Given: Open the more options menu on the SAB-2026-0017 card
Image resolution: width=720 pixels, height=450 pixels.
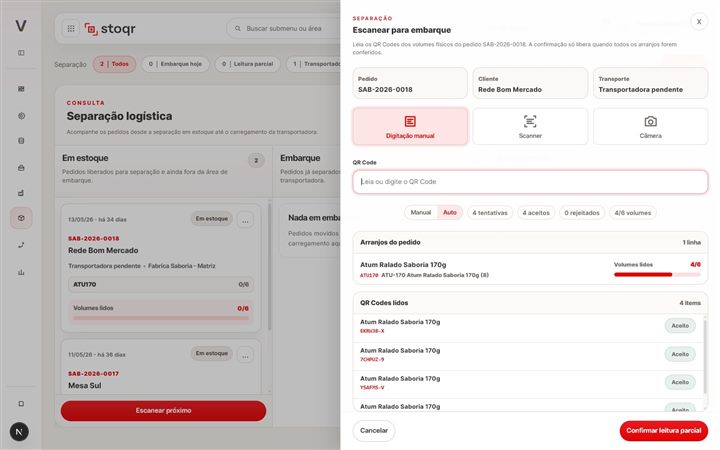Looking at the screenshot, I should (x=245, y=355).
